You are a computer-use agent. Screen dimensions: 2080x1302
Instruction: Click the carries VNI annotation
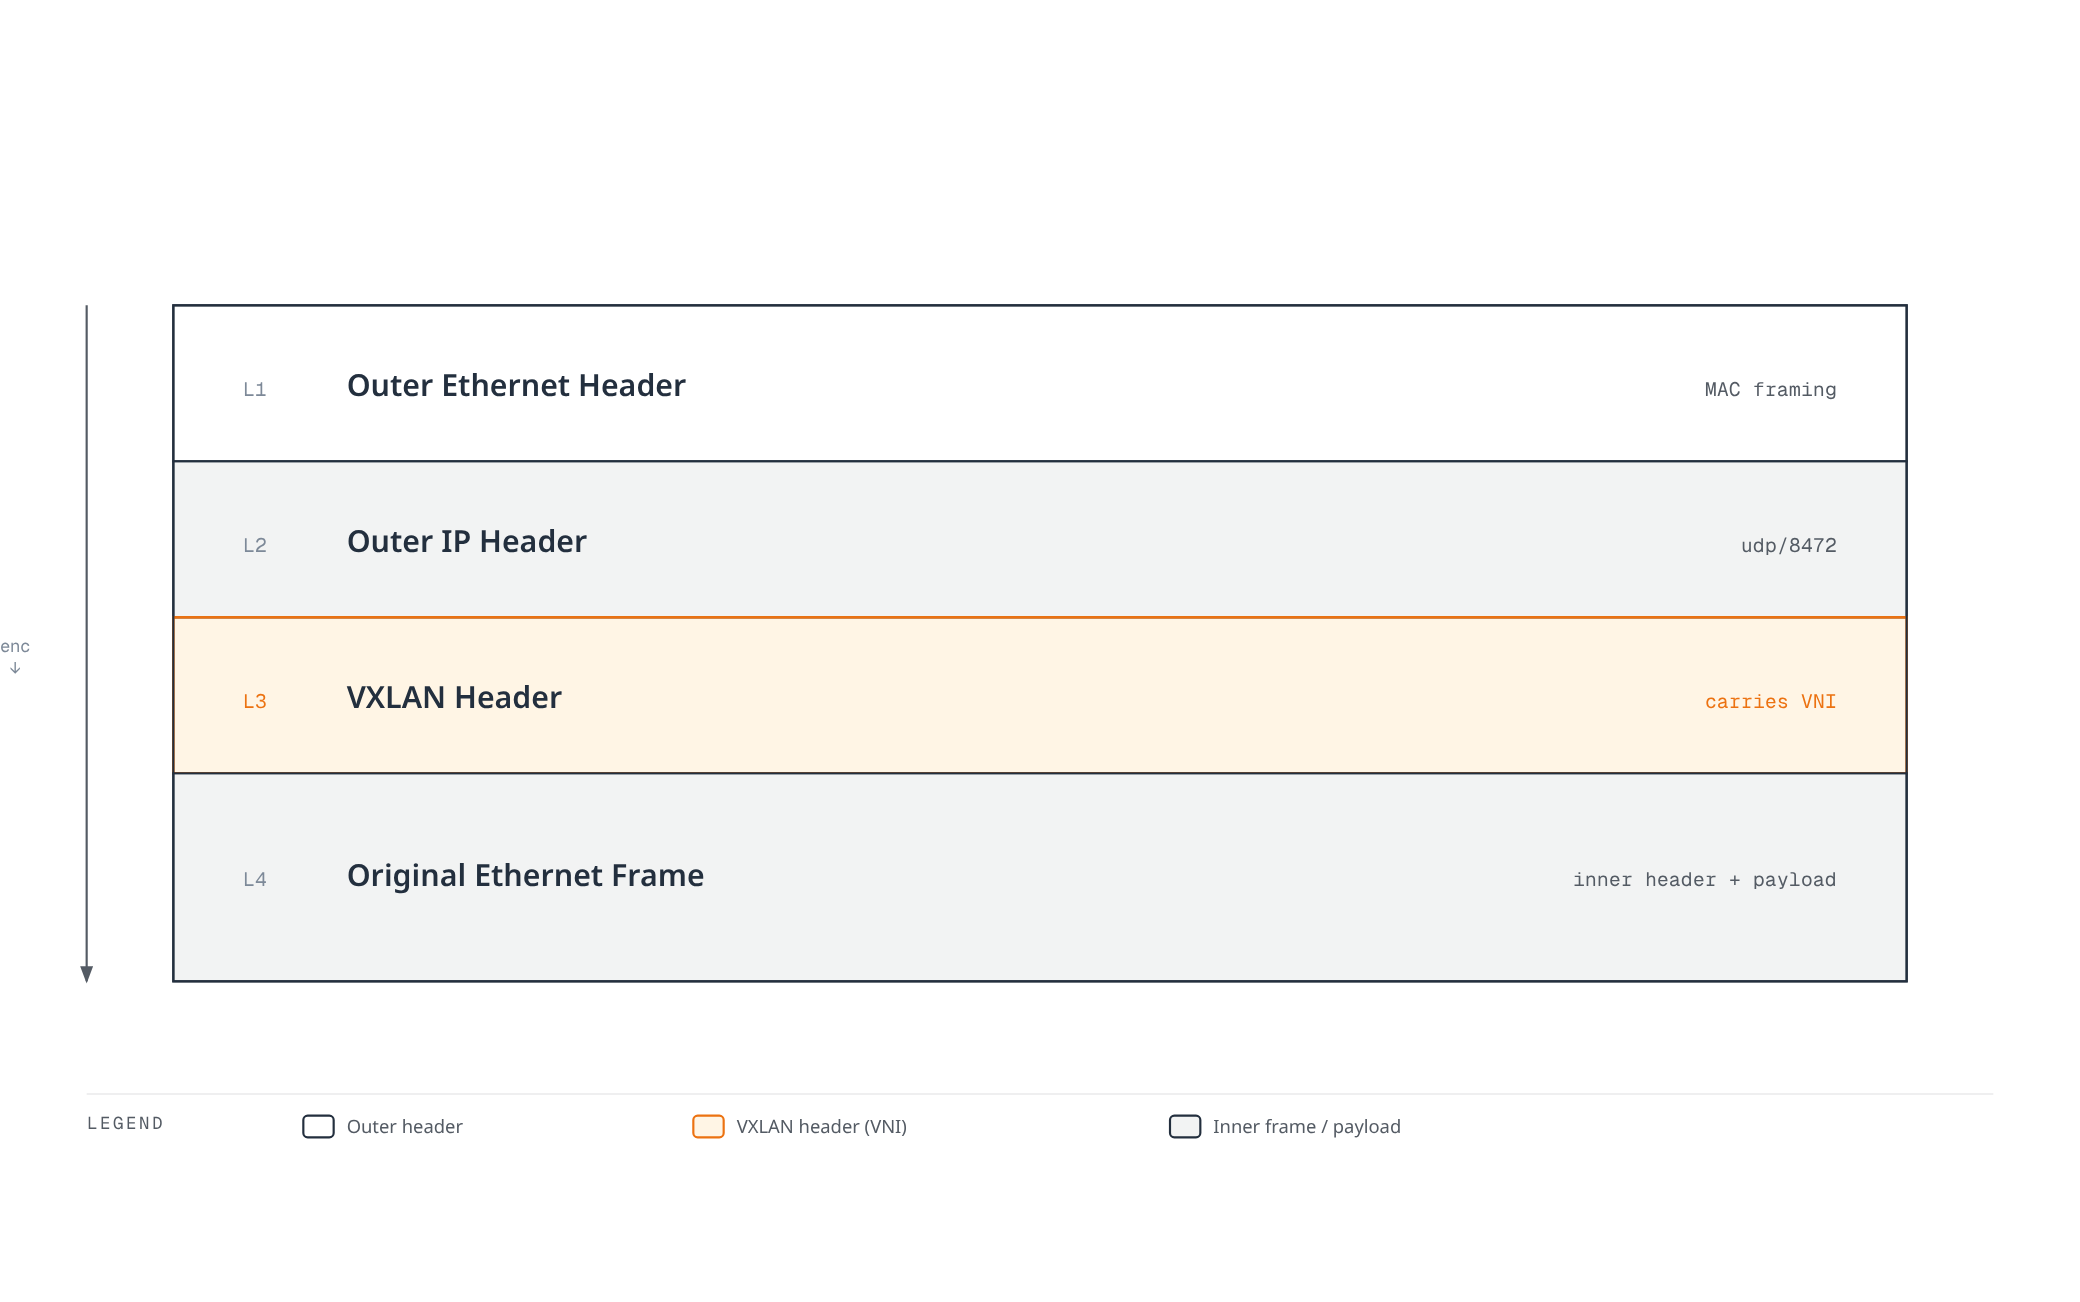coord(1770,701)
